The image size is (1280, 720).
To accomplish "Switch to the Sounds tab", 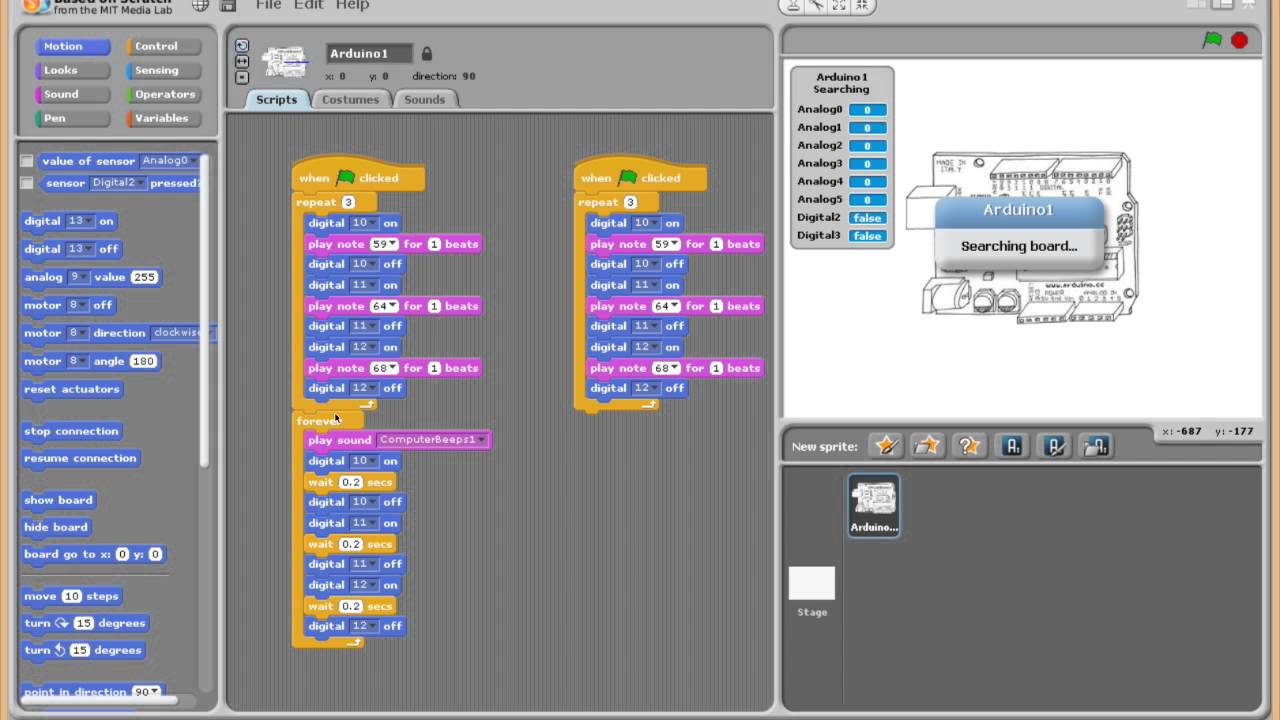I will pyautogui.click(x=424, y=99).
